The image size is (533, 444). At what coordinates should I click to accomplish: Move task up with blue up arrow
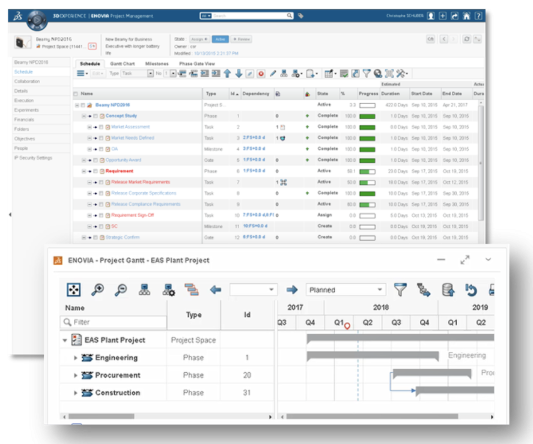[227, 73]
